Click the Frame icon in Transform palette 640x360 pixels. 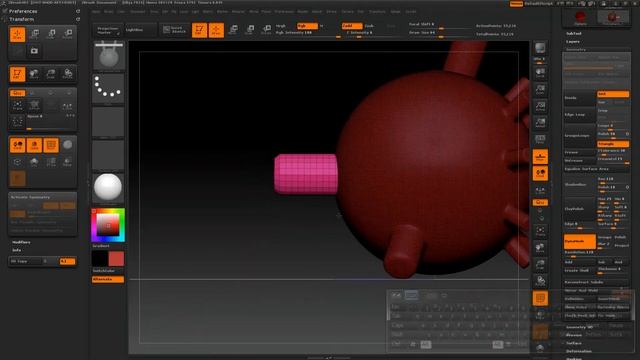click(18, 106)
